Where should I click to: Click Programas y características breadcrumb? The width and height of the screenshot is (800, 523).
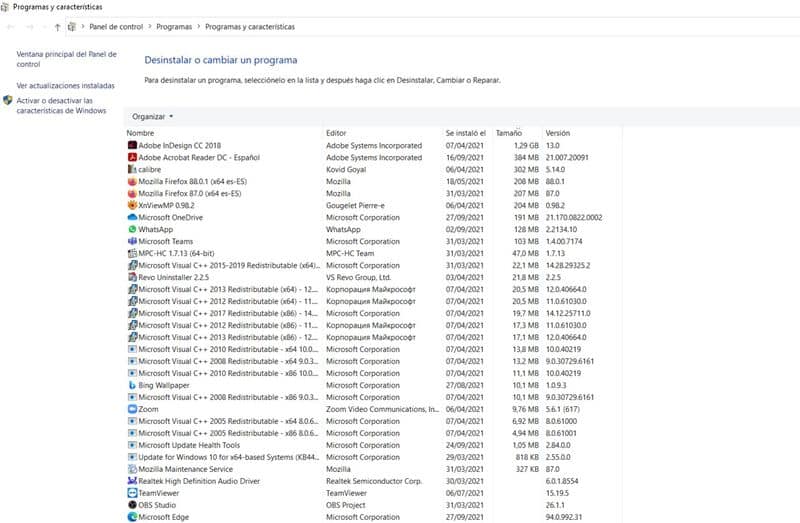point(250,27)
